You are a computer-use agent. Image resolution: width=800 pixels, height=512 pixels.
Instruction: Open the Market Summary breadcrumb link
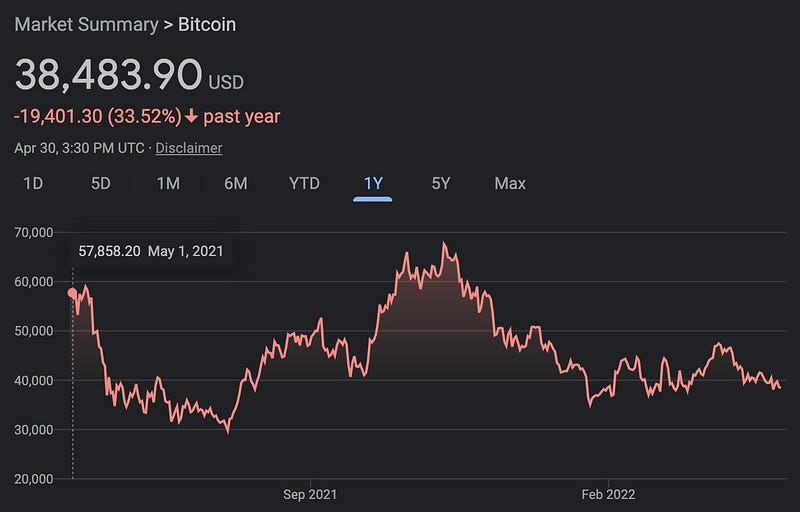pos(86,24)
